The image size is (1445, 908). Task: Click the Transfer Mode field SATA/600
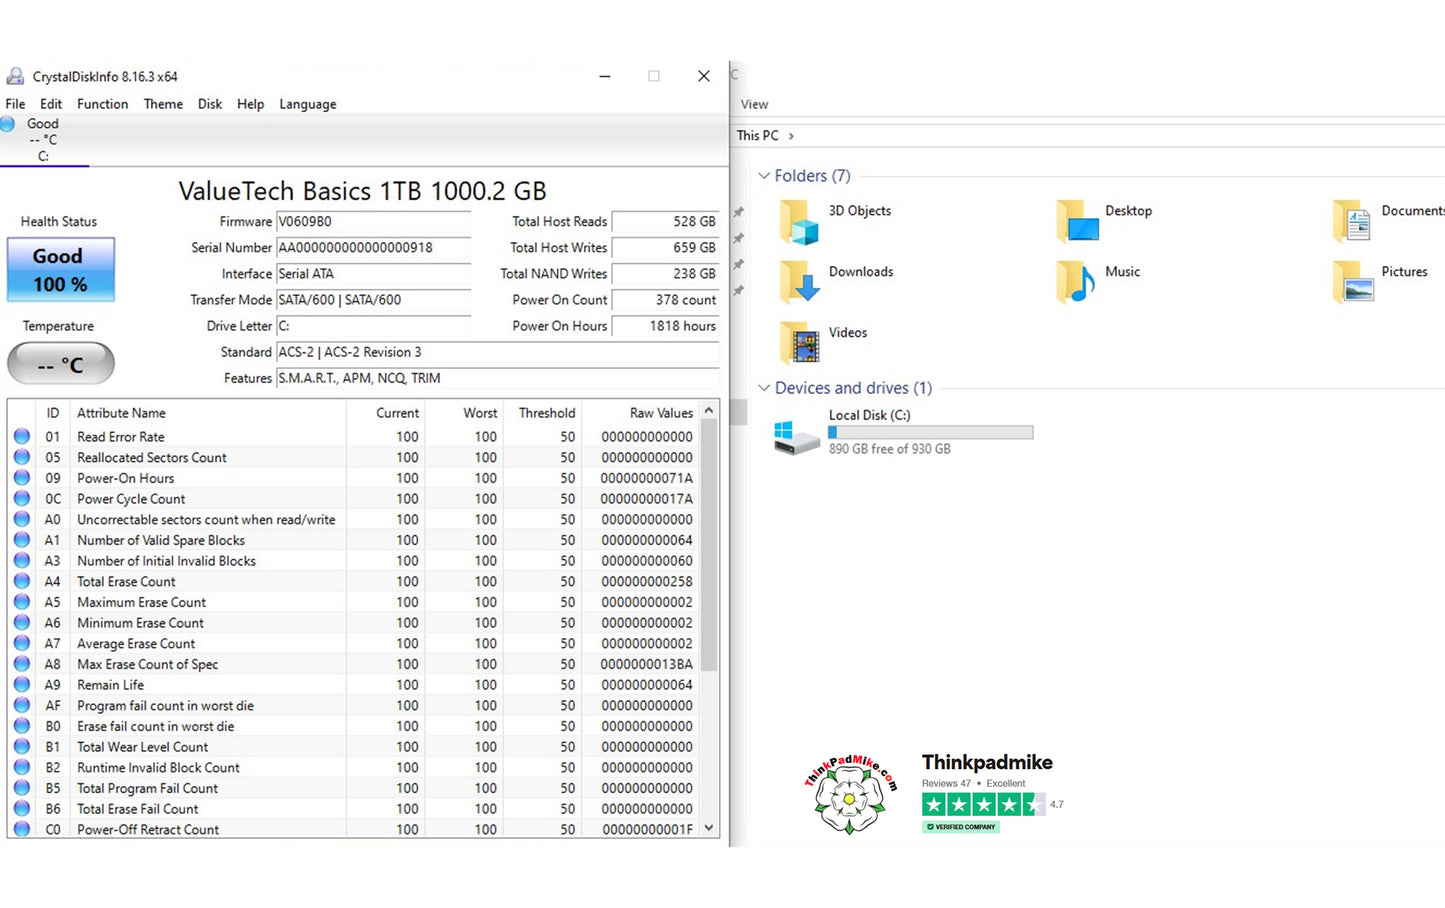(x=373, y=300)
